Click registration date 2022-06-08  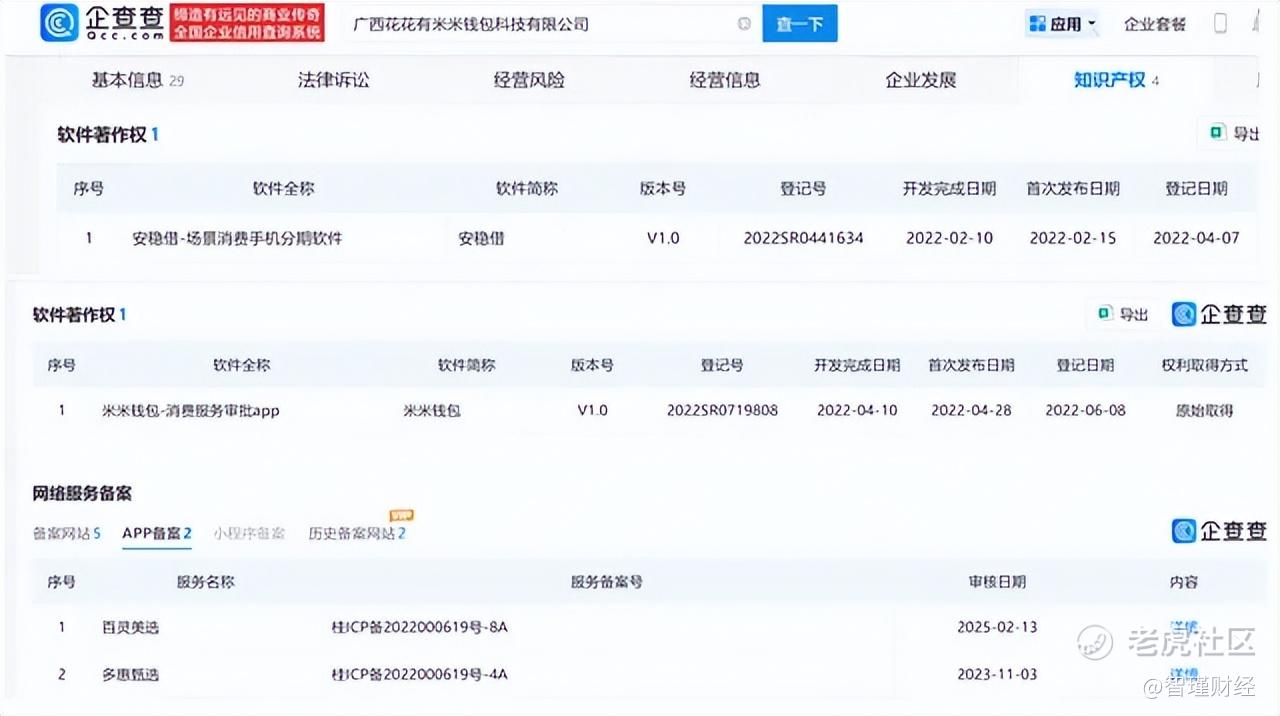(1085, 411)
